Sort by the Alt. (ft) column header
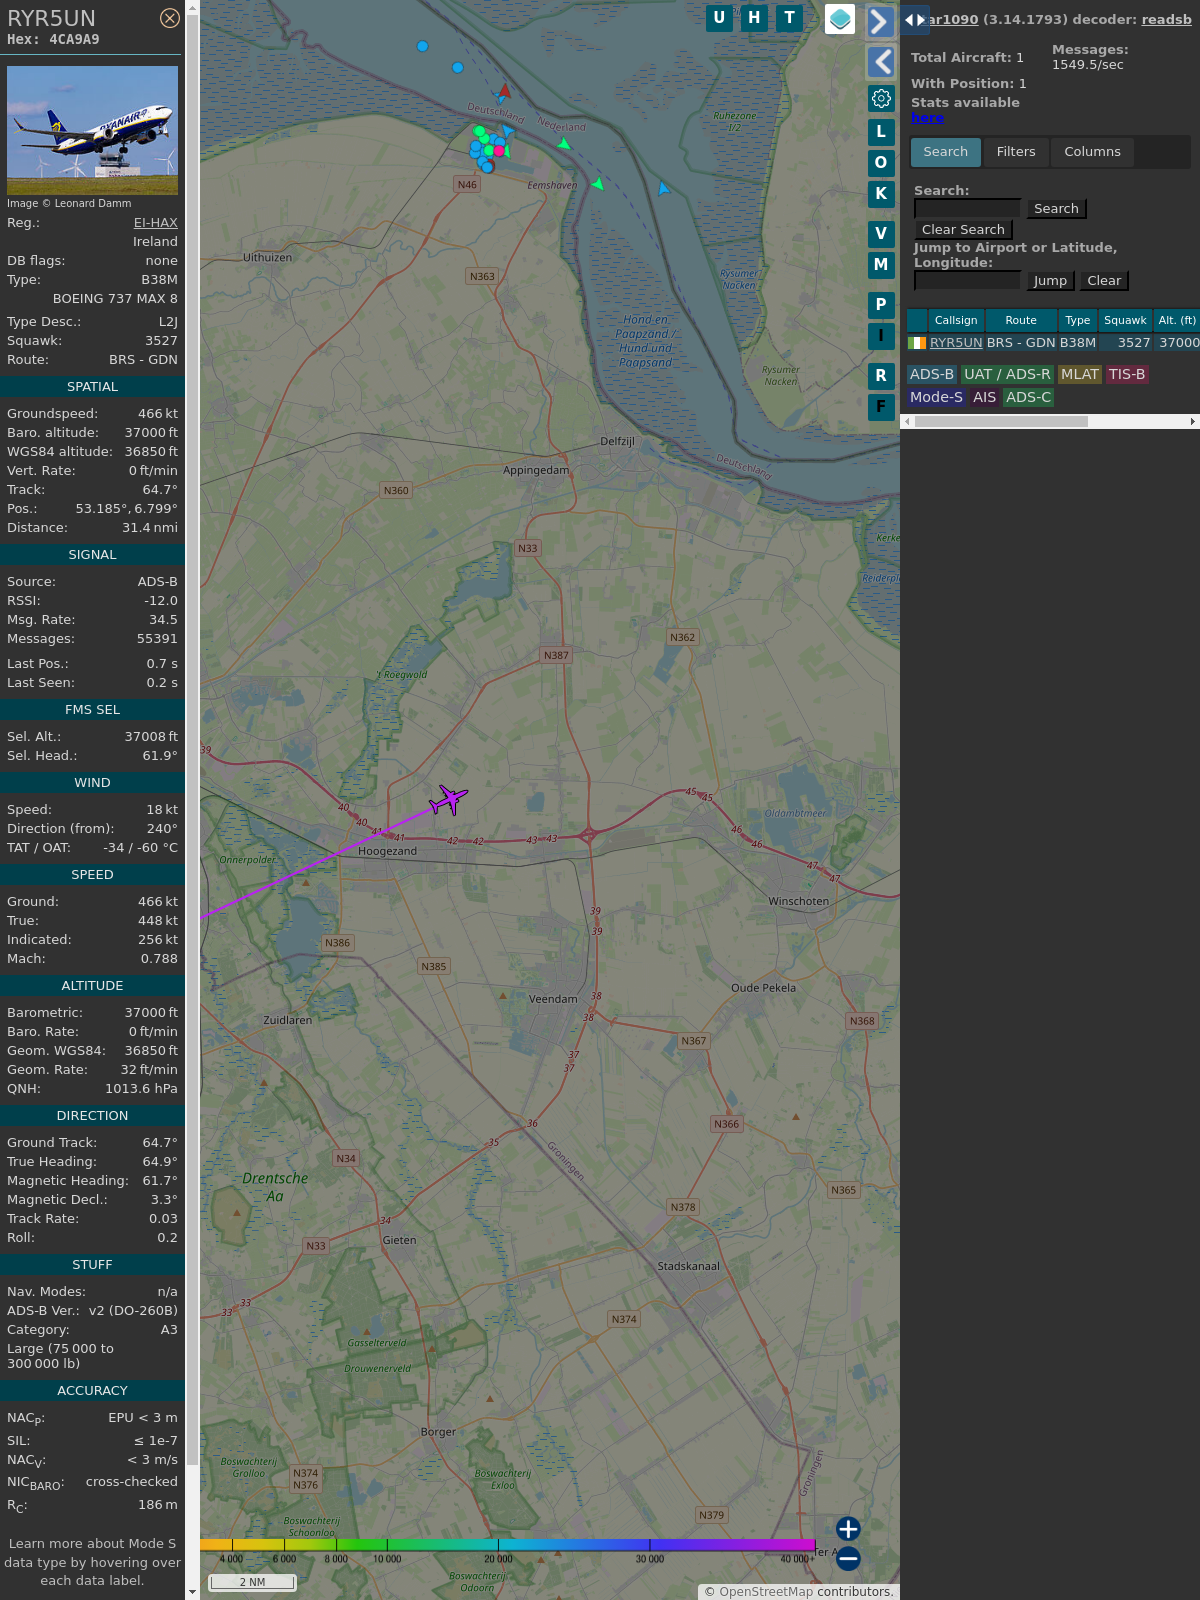The image size is (1200, 1600). click(1177, 321)
